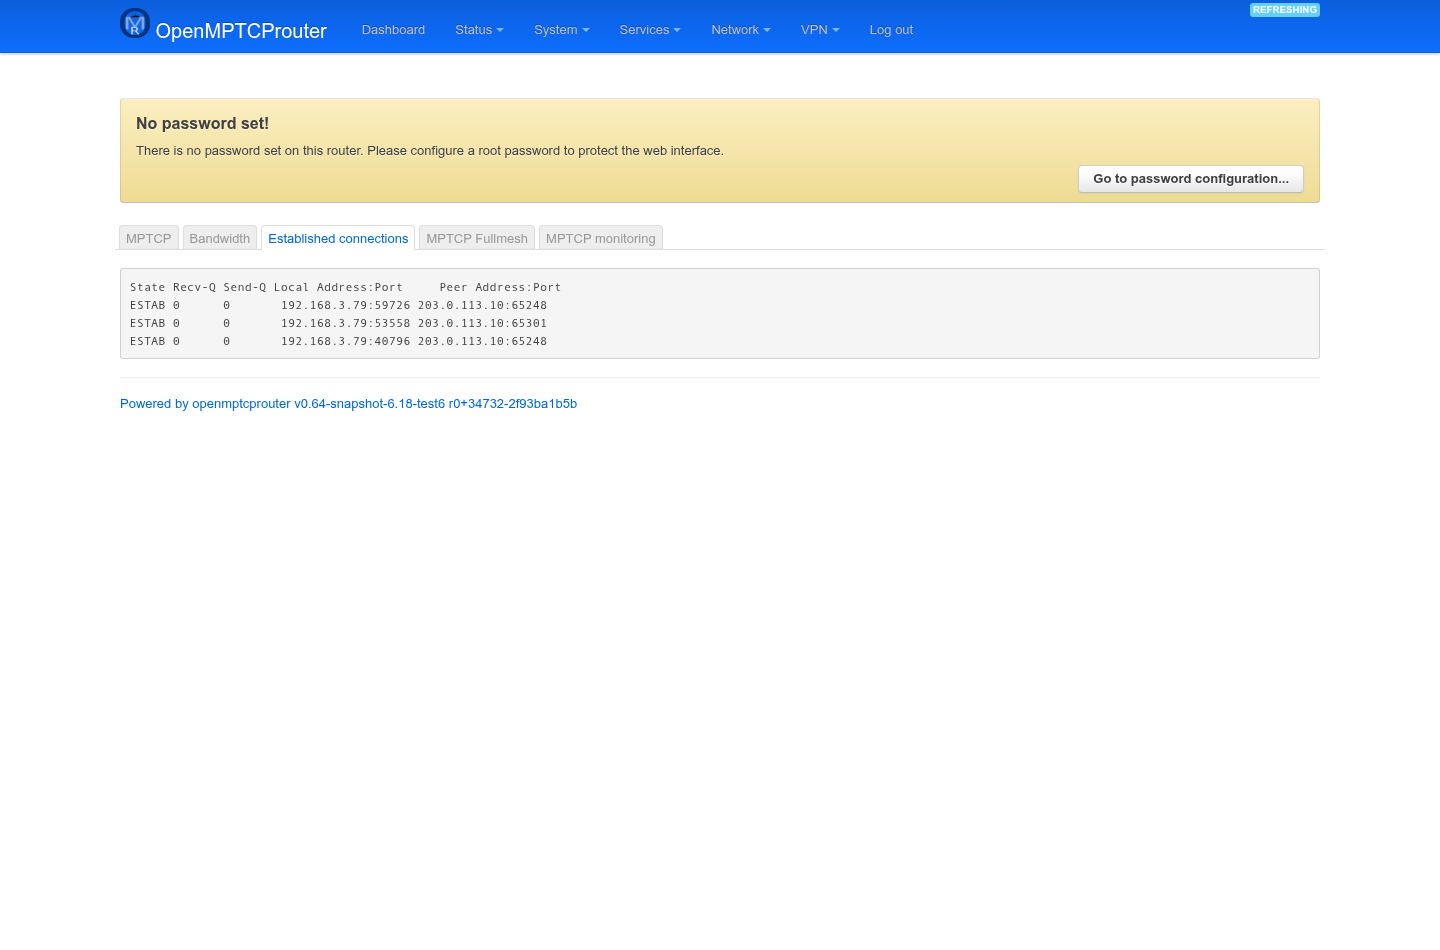1440x950 pixels.
Task: Log out of the router interface
Action: pos(891,30)
